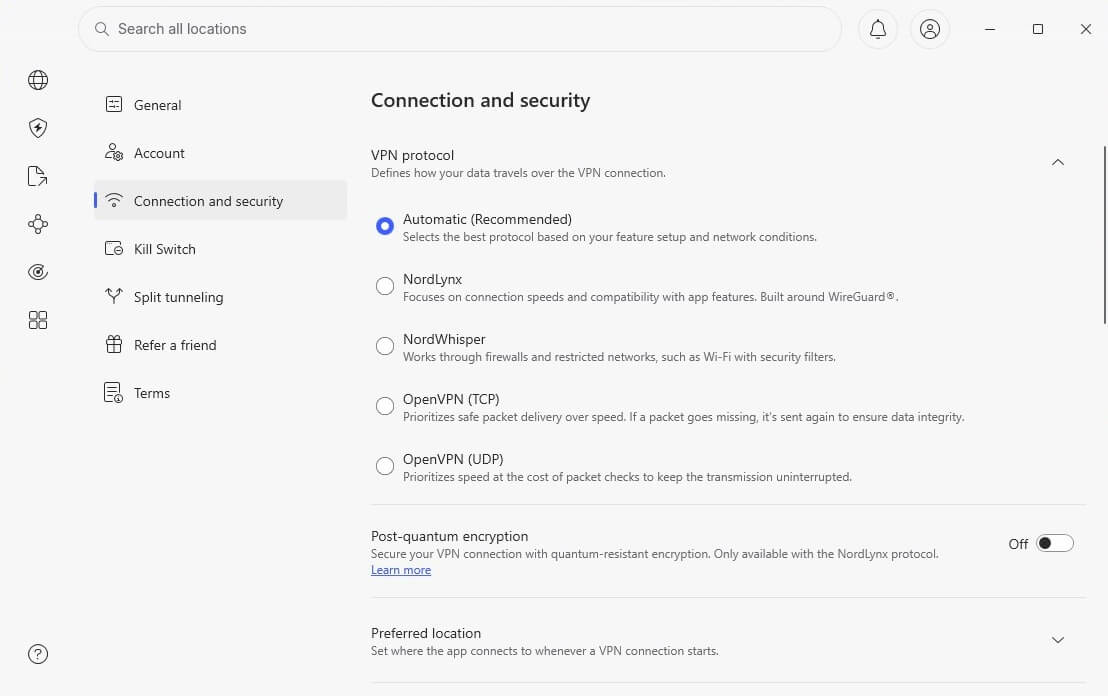Screen dimensions: 1108x696
Task: Minimize the NordVPN window
Action: (x=990, y=29)
